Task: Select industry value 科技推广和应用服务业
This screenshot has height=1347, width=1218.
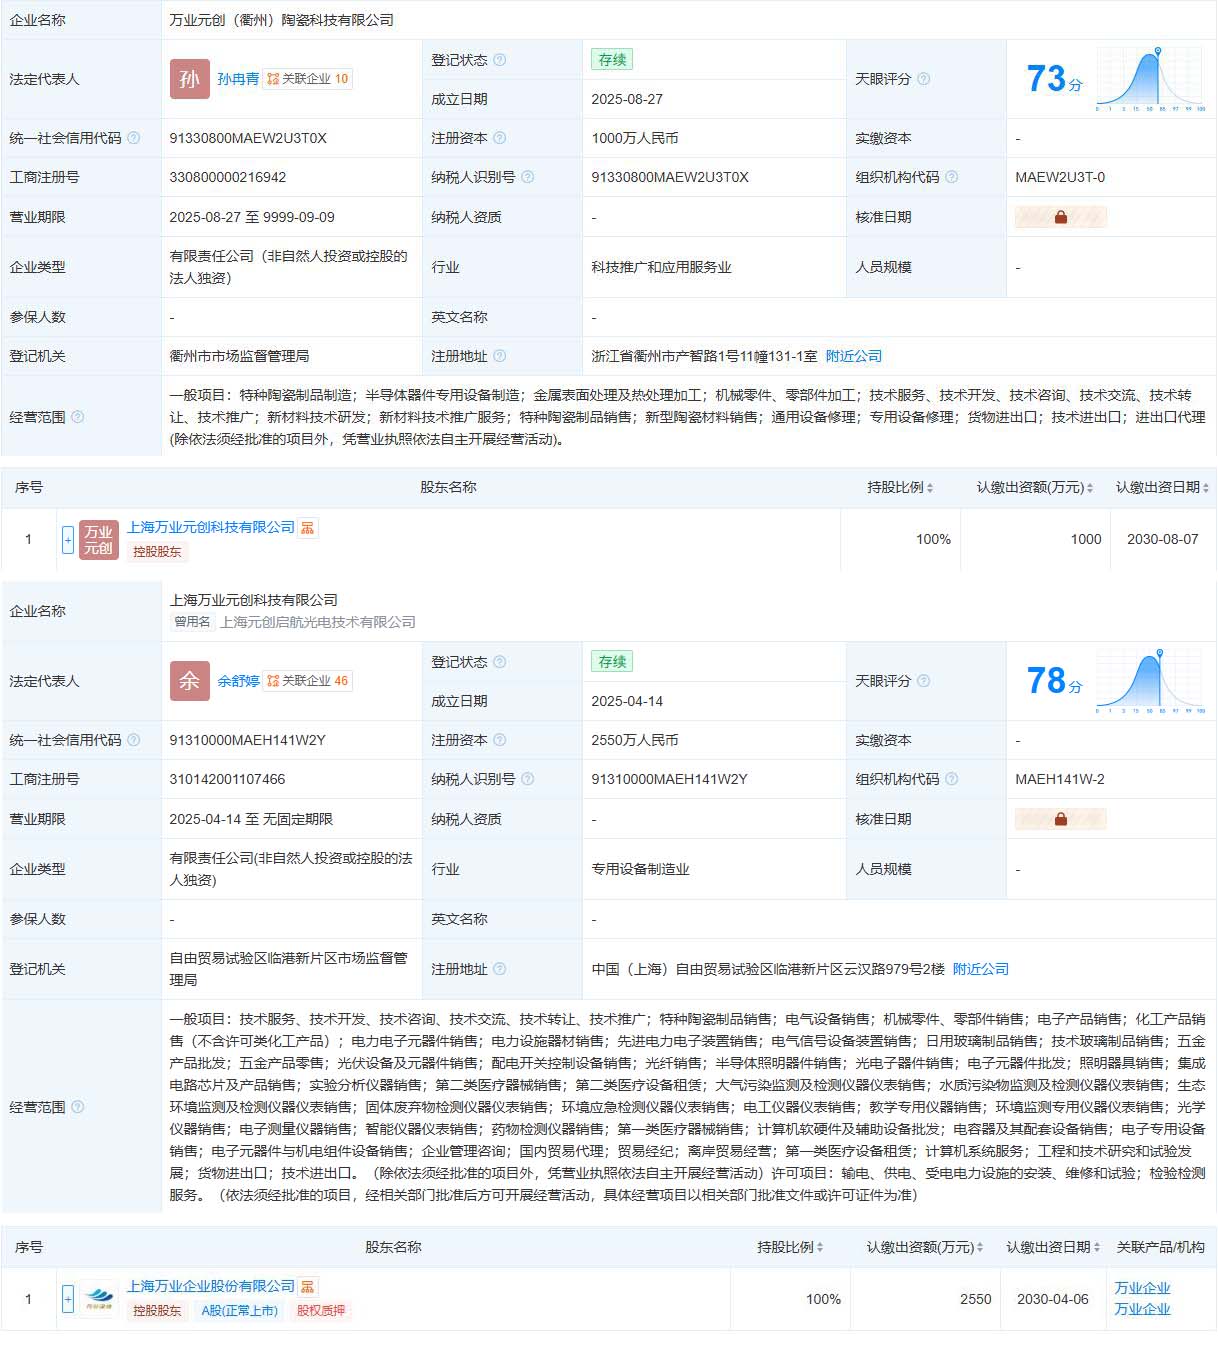Action: pyautogui.click(x=661, y=267)
